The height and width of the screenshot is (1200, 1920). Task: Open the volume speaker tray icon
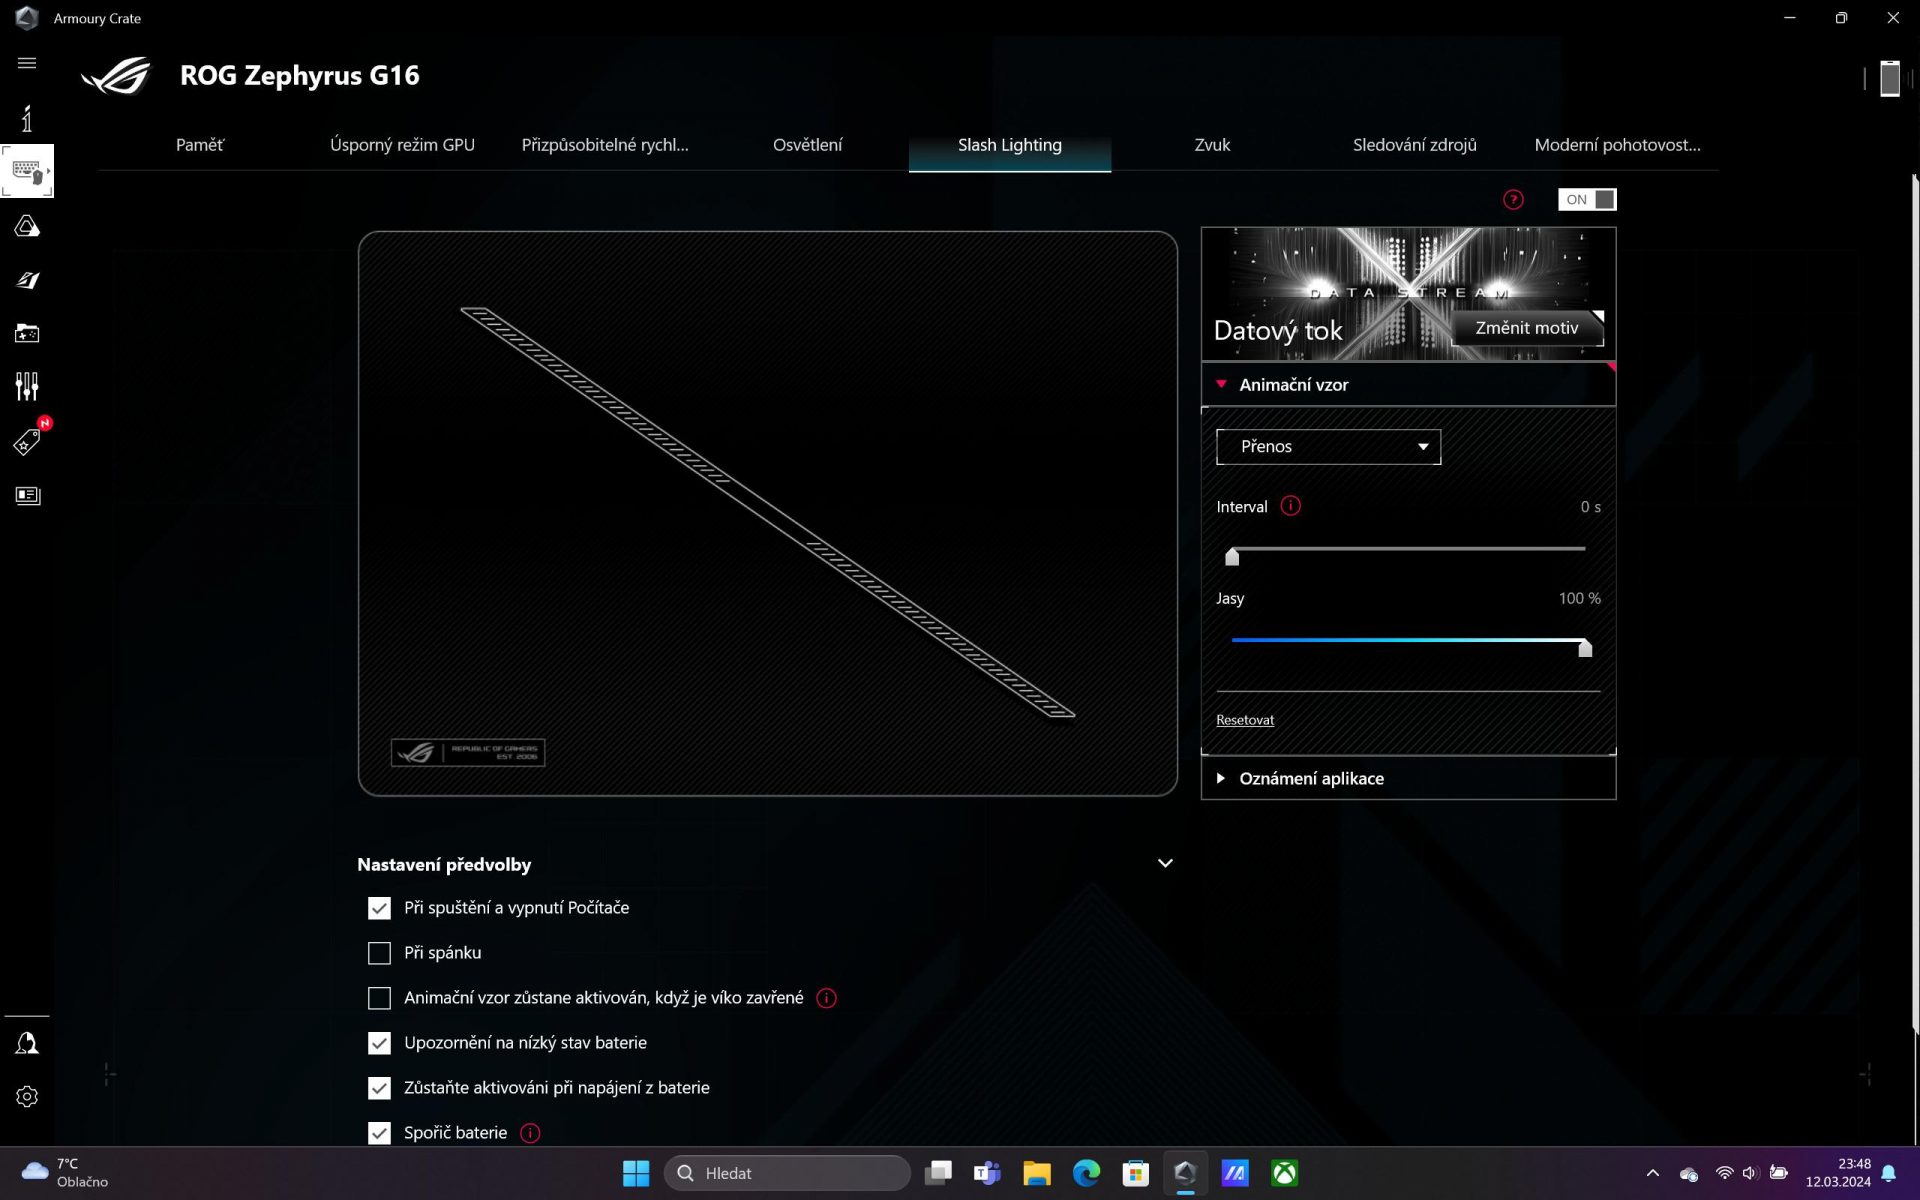pyautogui.click(x=1750, y=1173)
